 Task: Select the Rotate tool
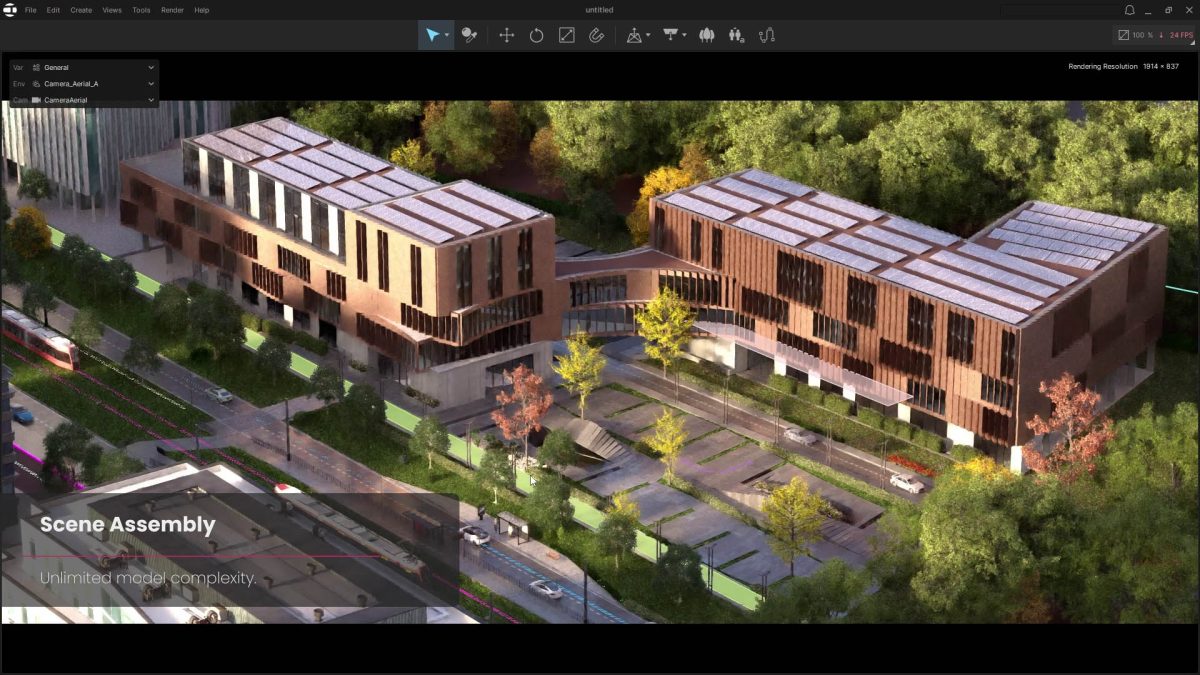pos(537,35)
